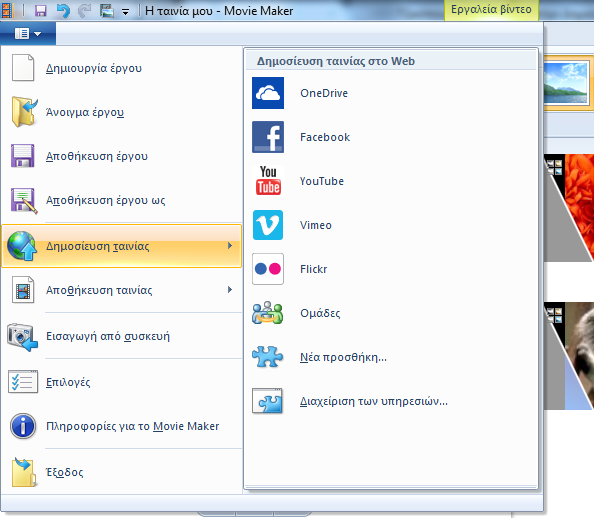
Task: Click the picture icon in quick access toolbar
Action: tap(107, 11)
